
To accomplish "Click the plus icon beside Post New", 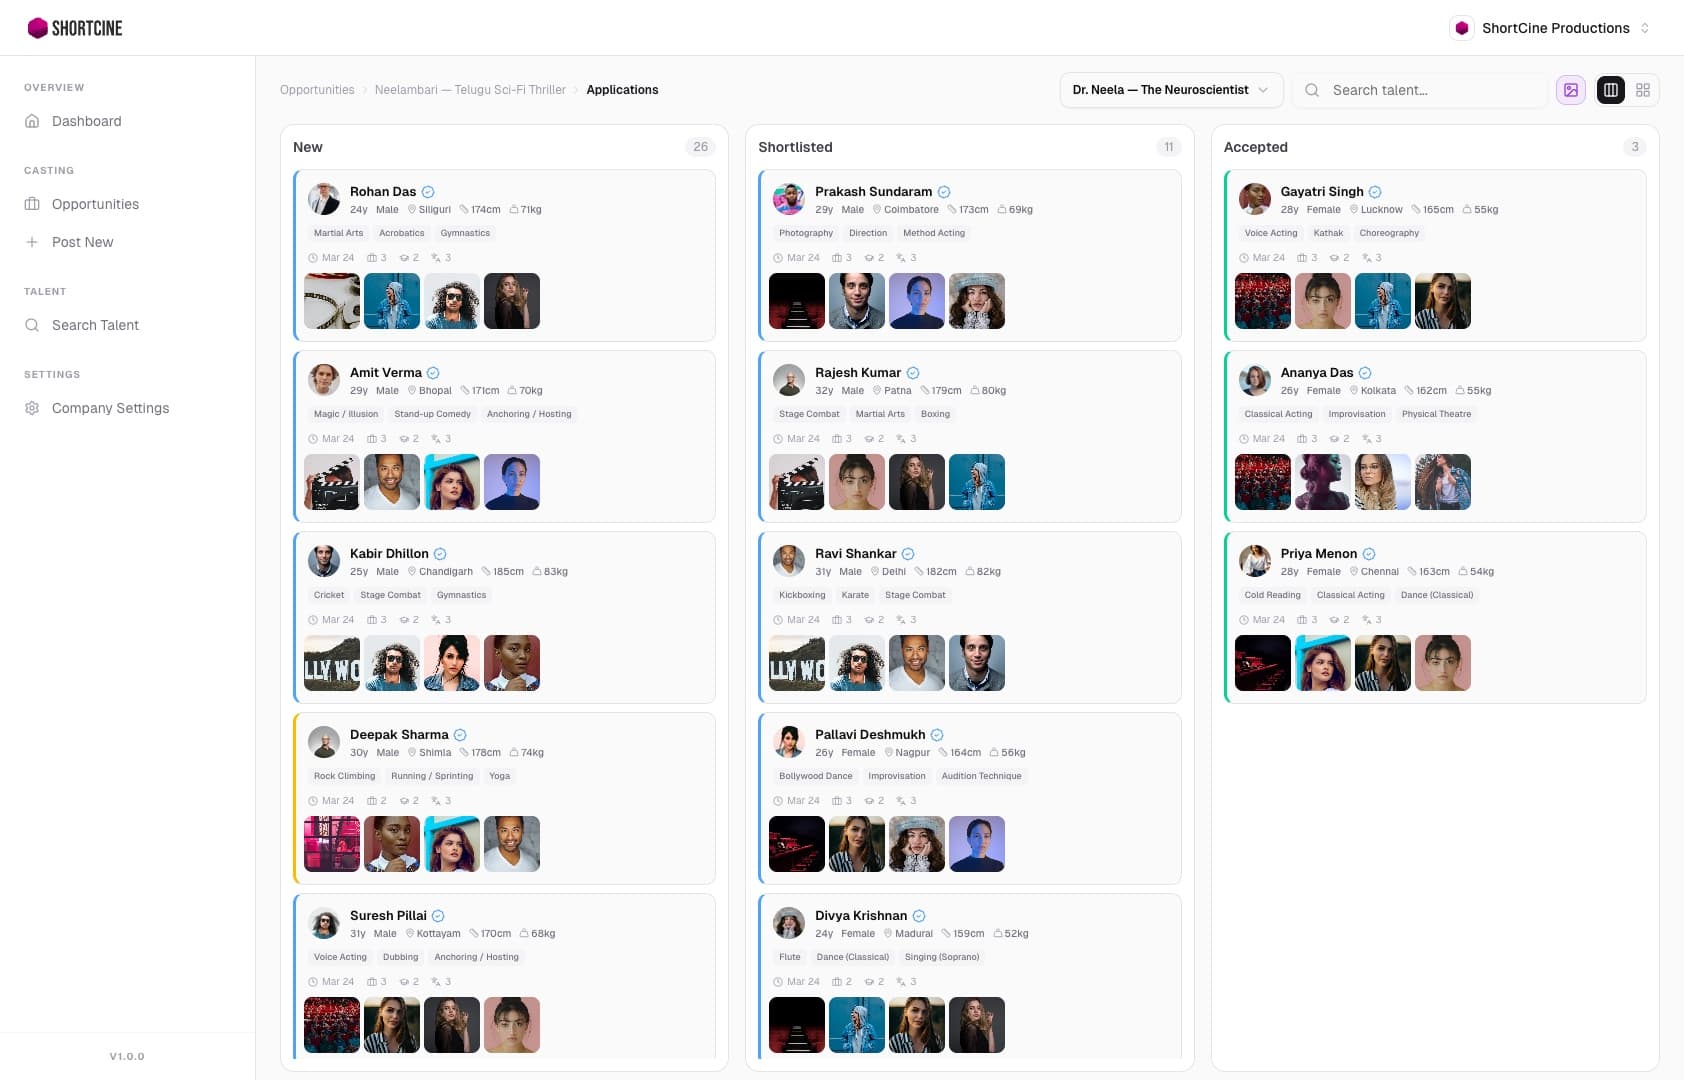I will click(32, 242).
